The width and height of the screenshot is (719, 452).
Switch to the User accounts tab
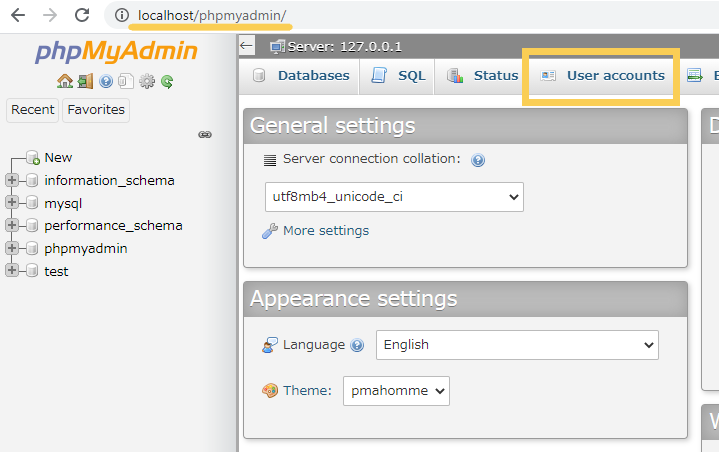pos(603,76)
